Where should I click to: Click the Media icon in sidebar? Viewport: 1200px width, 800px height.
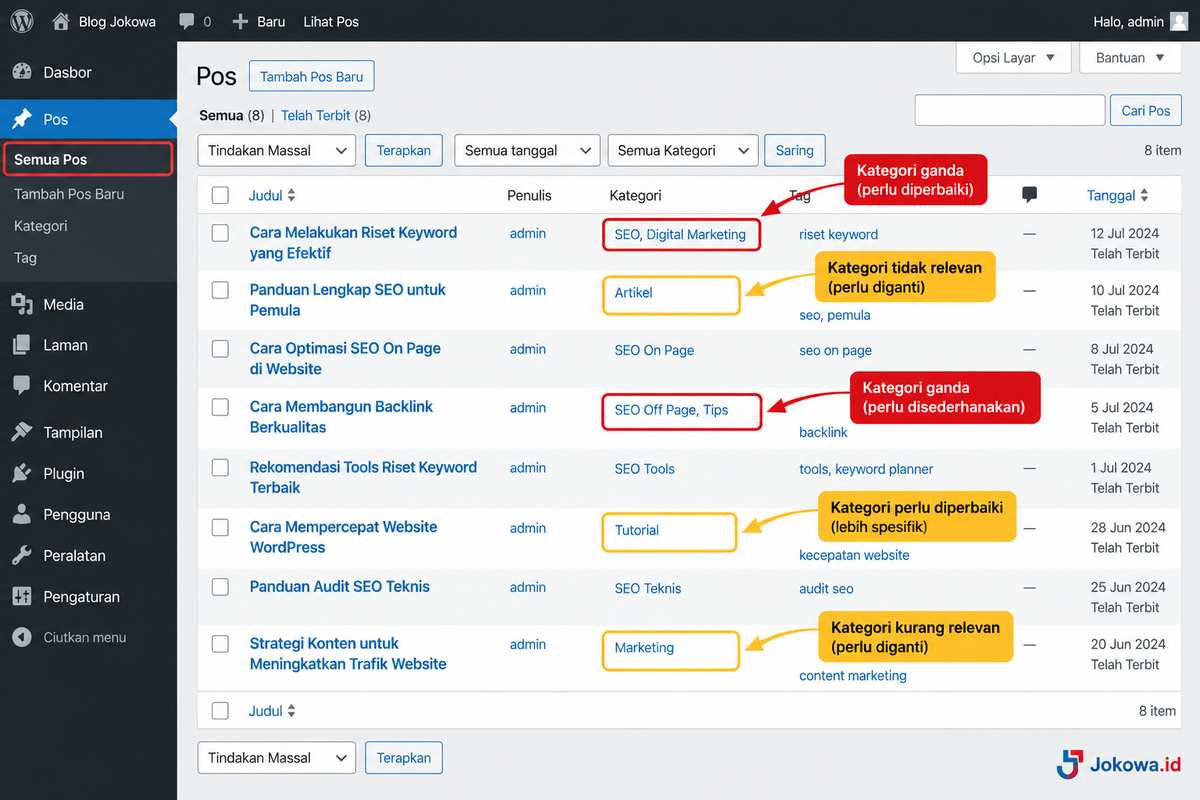tap(22, 304)
